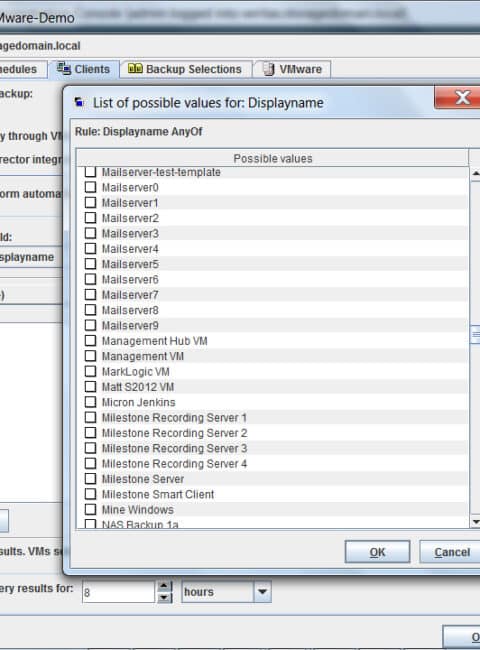Confirm the selection with OK
Viewport: 480px width, 650px height.
[x=377, y=552]
